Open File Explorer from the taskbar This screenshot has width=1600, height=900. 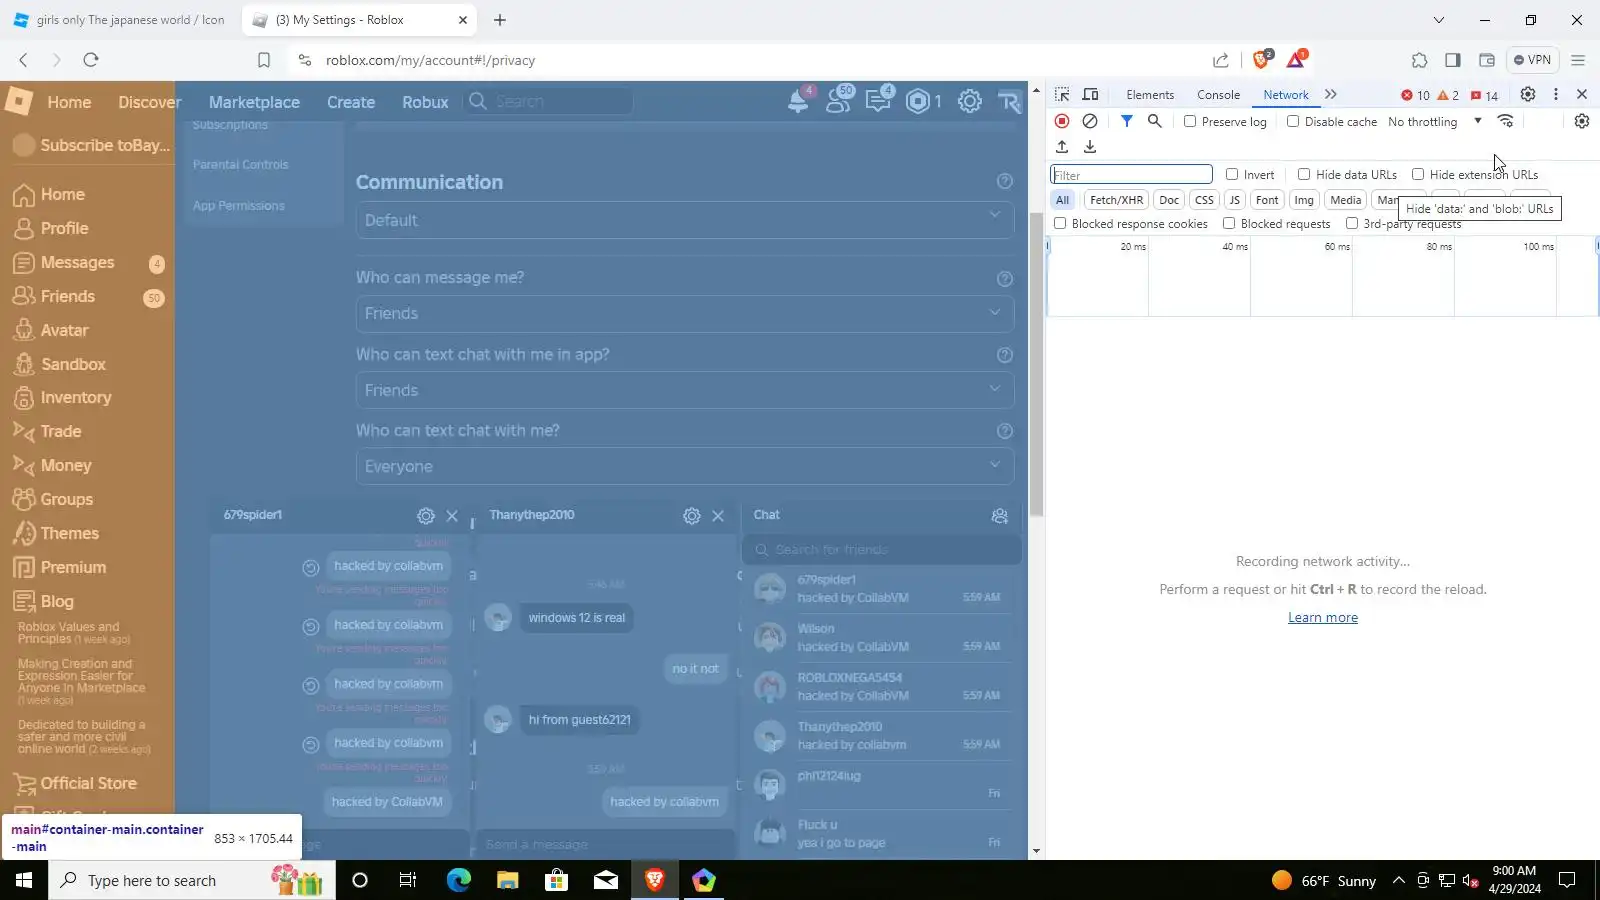pos(508,881)
